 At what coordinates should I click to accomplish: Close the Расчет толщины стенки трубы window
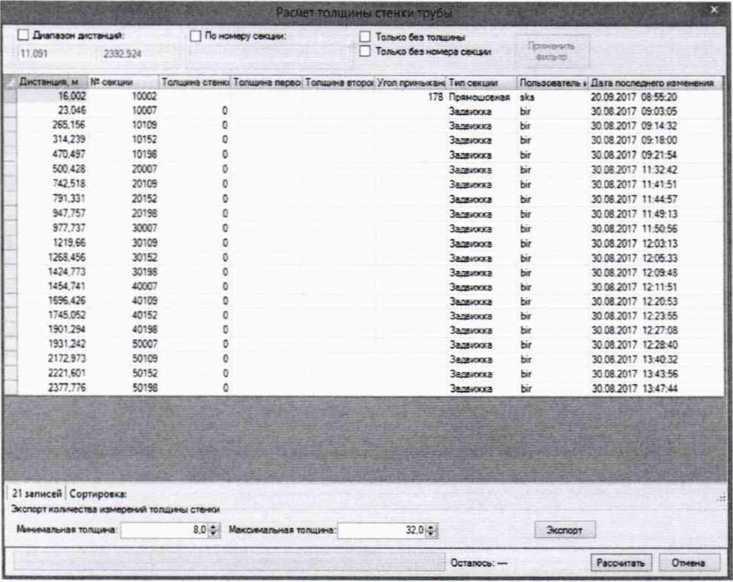[x=712, y=9]
